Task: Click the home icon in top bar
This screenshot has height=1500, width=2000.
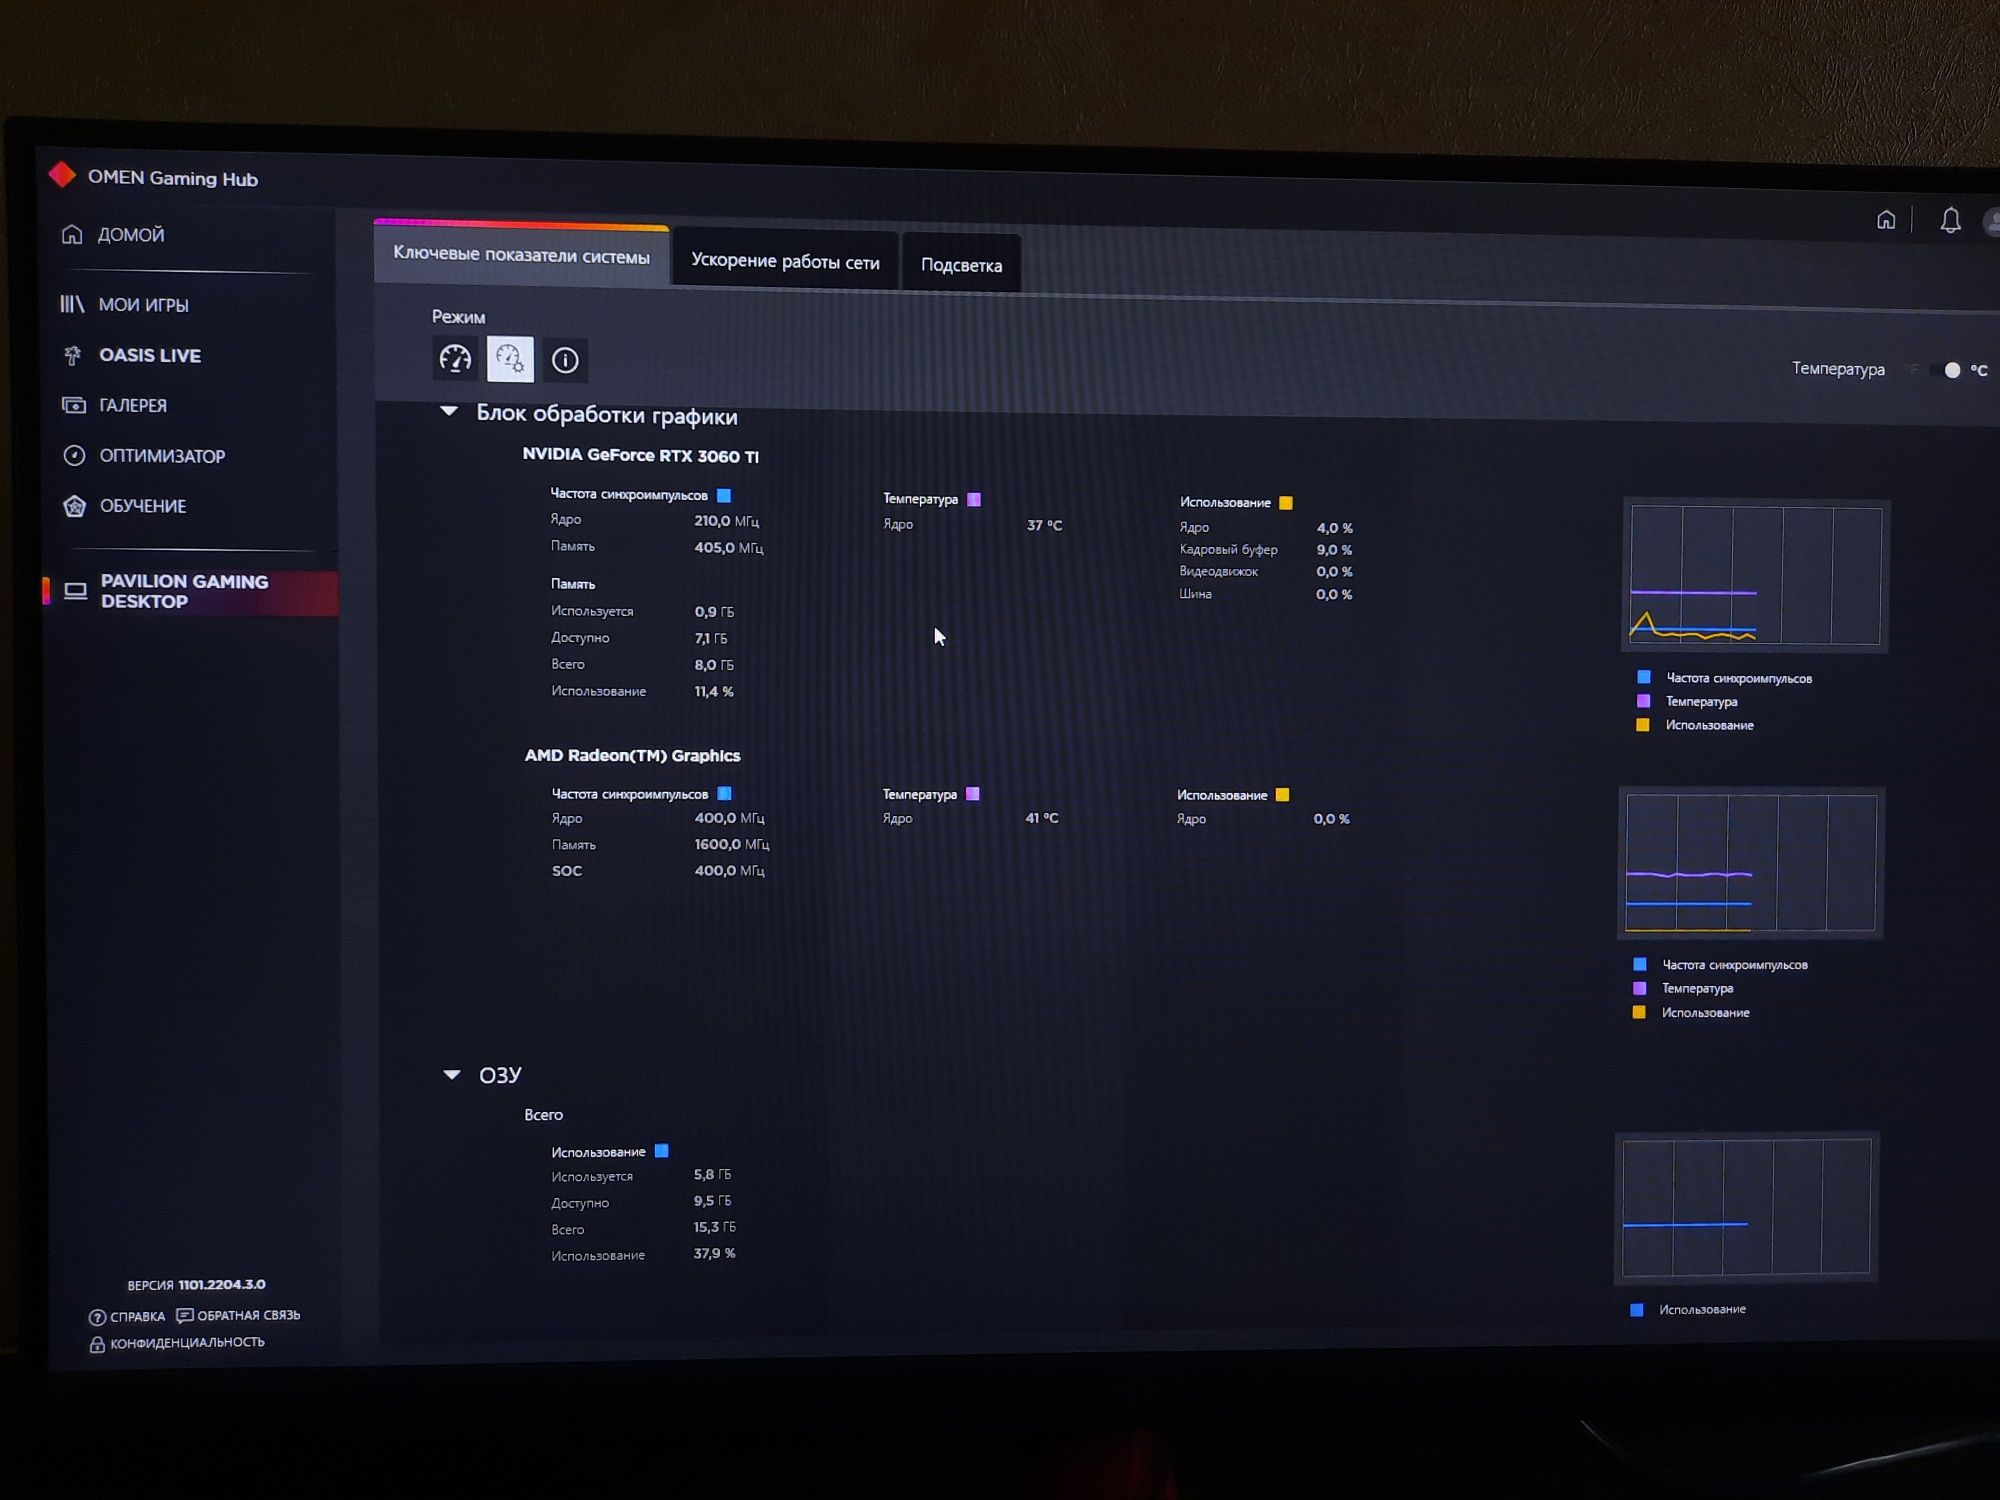Action: coord(1886,220)
